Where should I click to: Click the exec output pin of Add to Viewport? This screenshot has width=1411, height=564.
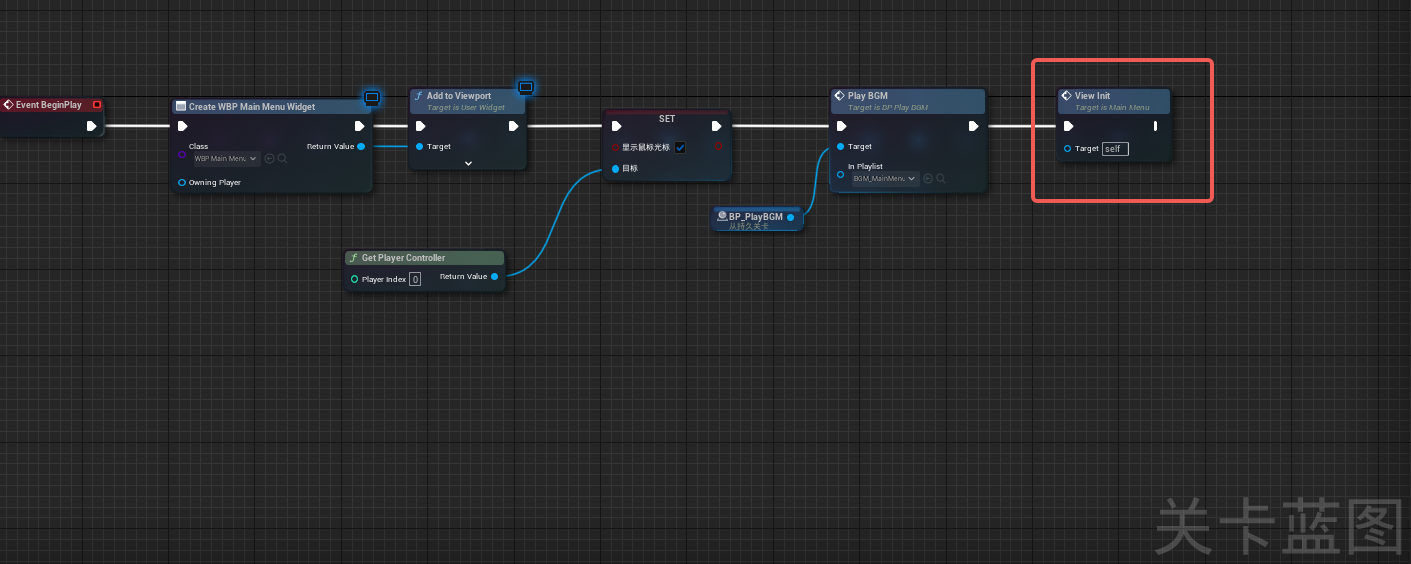[513, 126]
